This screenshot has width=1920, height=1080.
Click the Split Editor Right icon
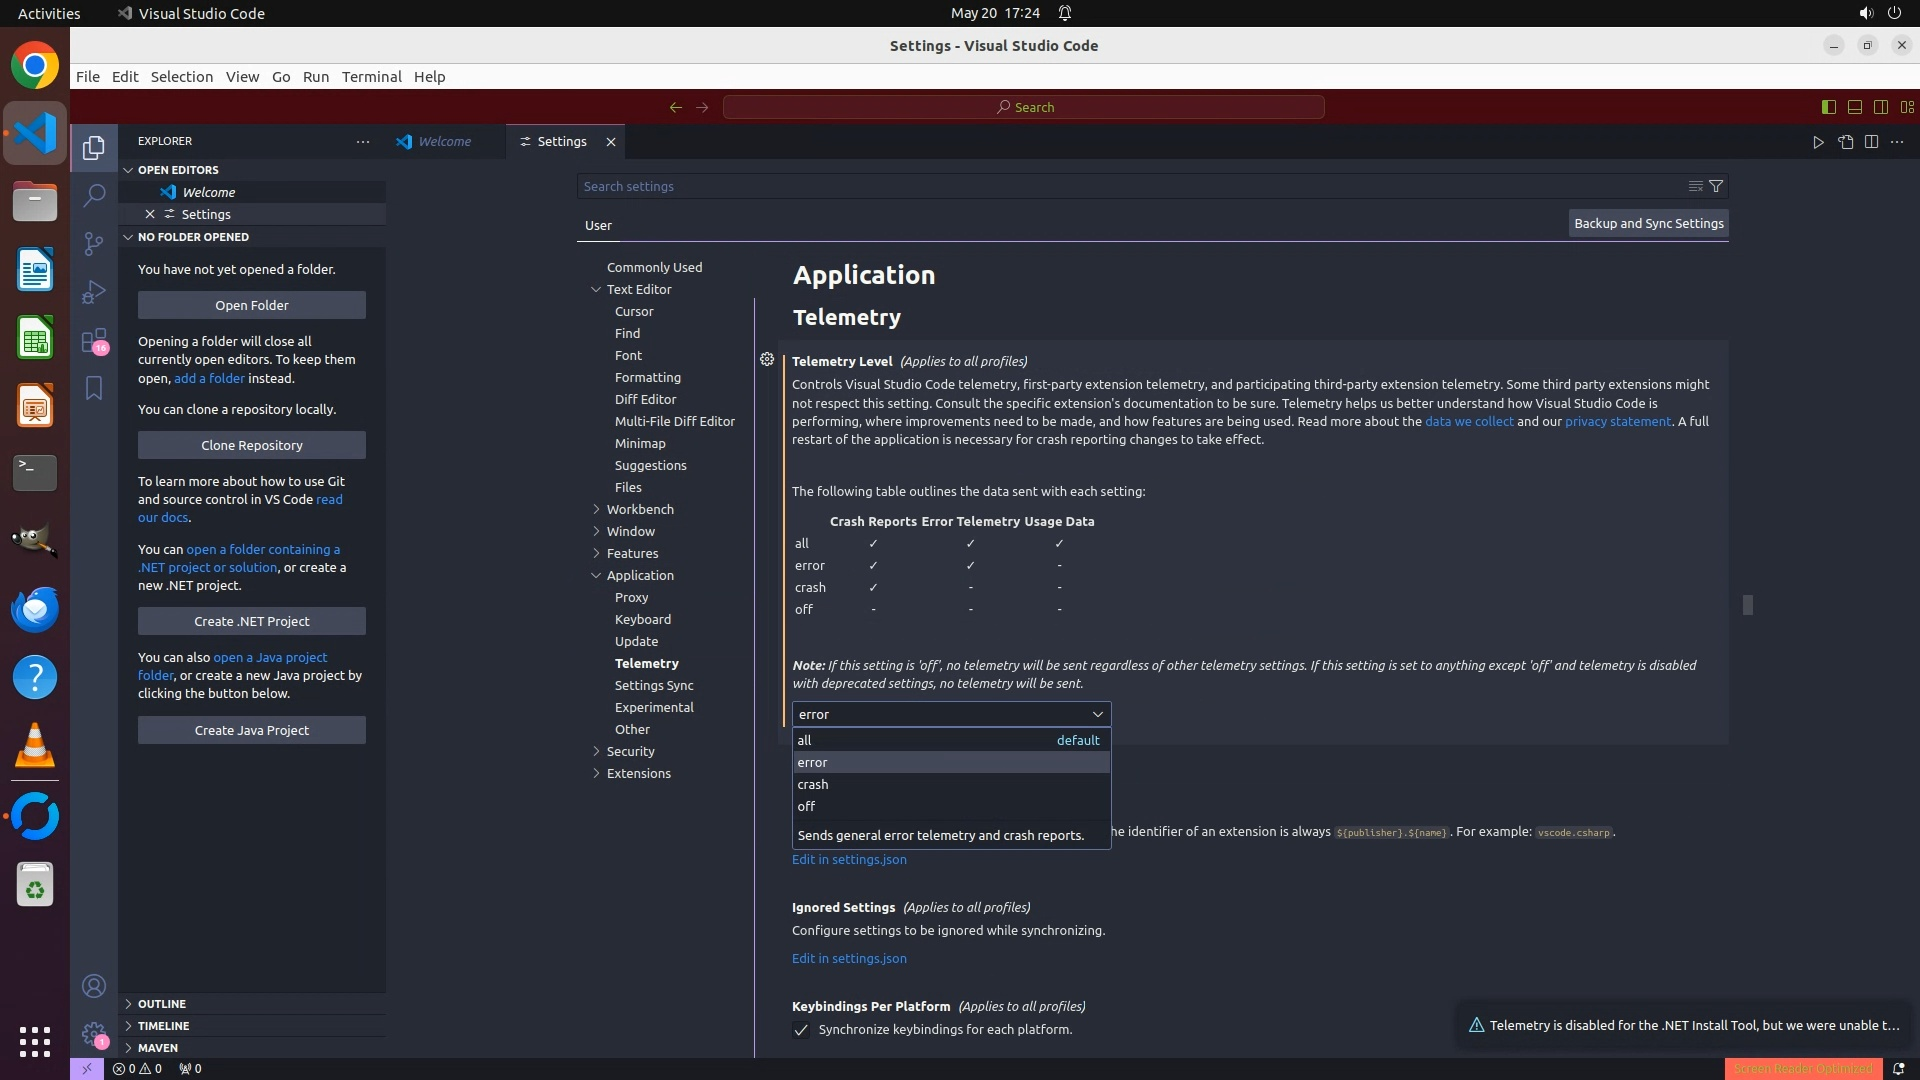click(x=1871, y=142)
